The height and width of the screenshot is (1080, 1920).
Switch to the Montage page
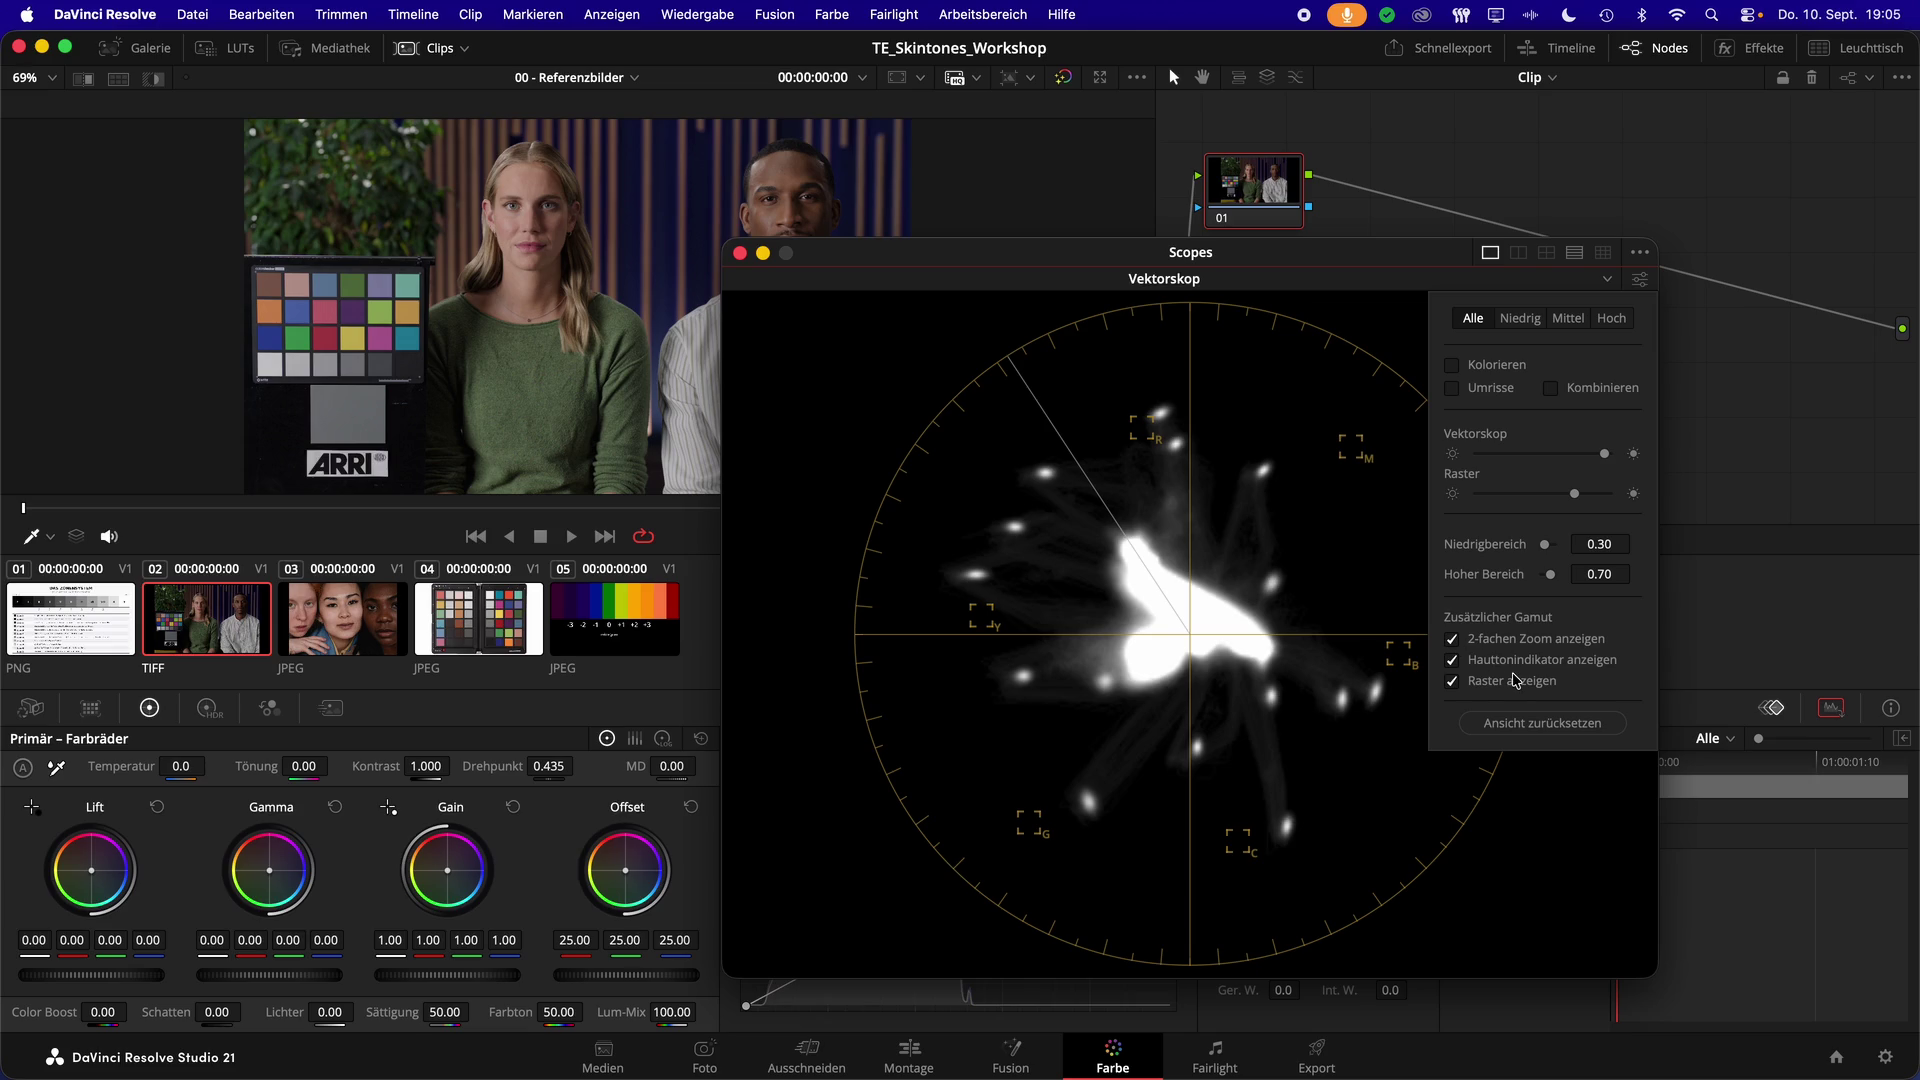click(x=908, y=1056)
